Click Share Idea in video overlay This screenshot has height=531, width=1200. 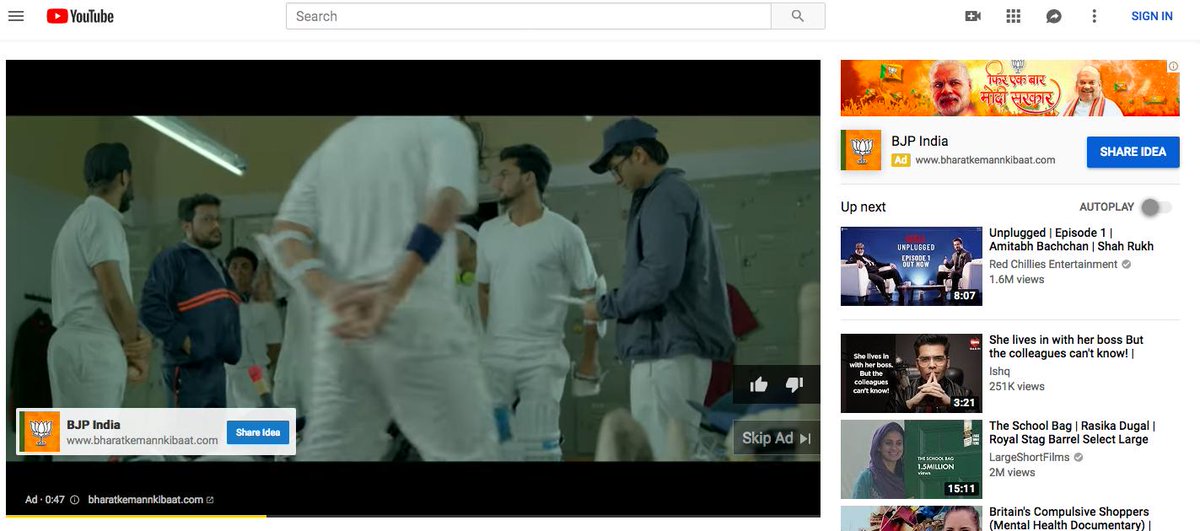point(258,432)
